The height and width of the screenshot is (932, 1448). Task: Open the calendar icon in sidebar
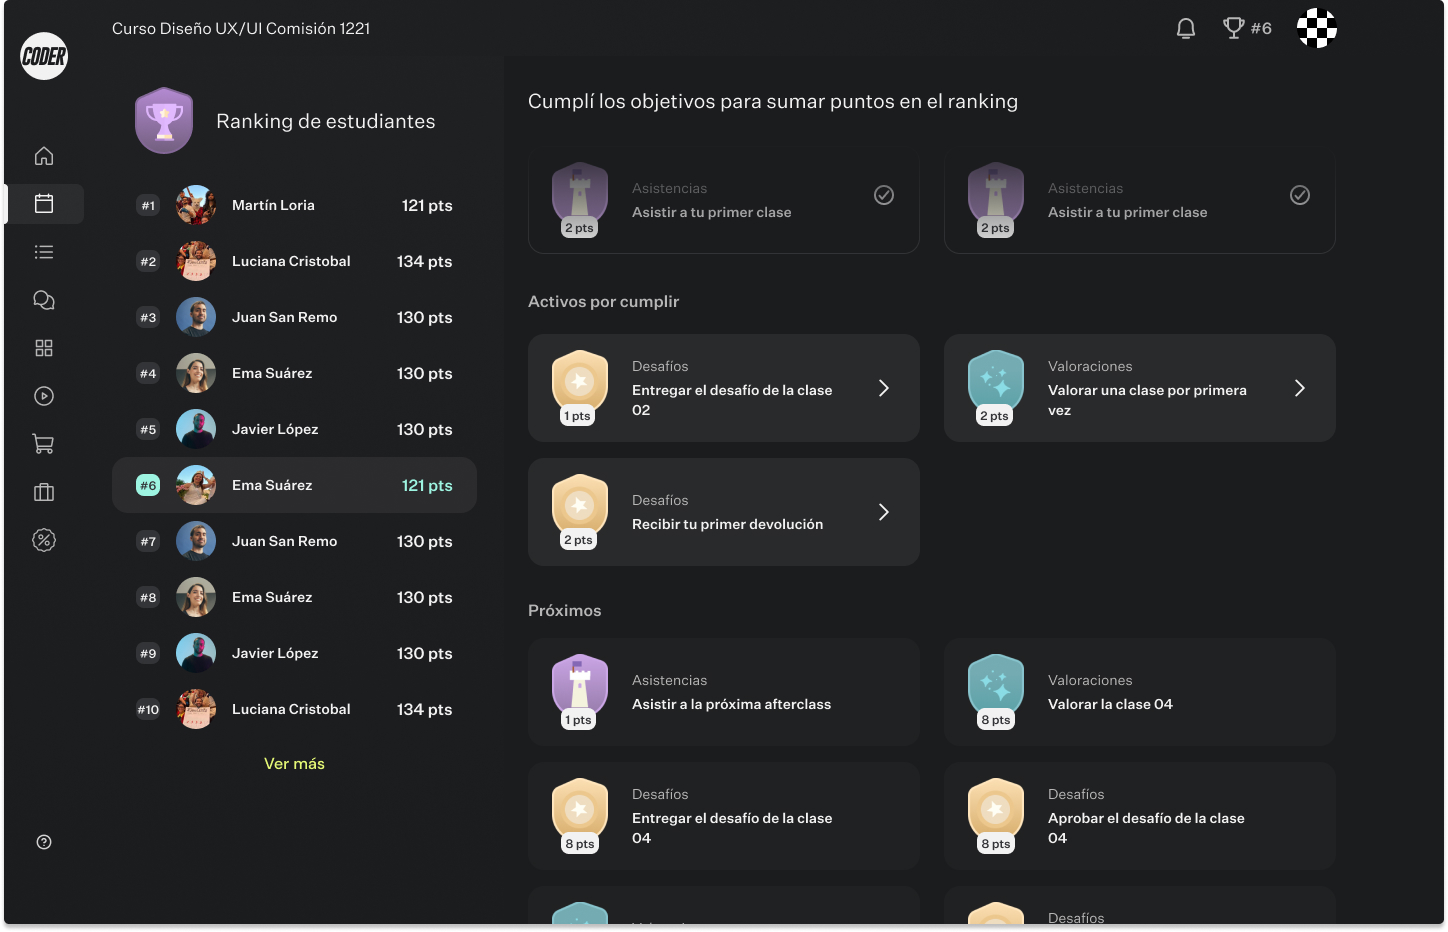44,204
